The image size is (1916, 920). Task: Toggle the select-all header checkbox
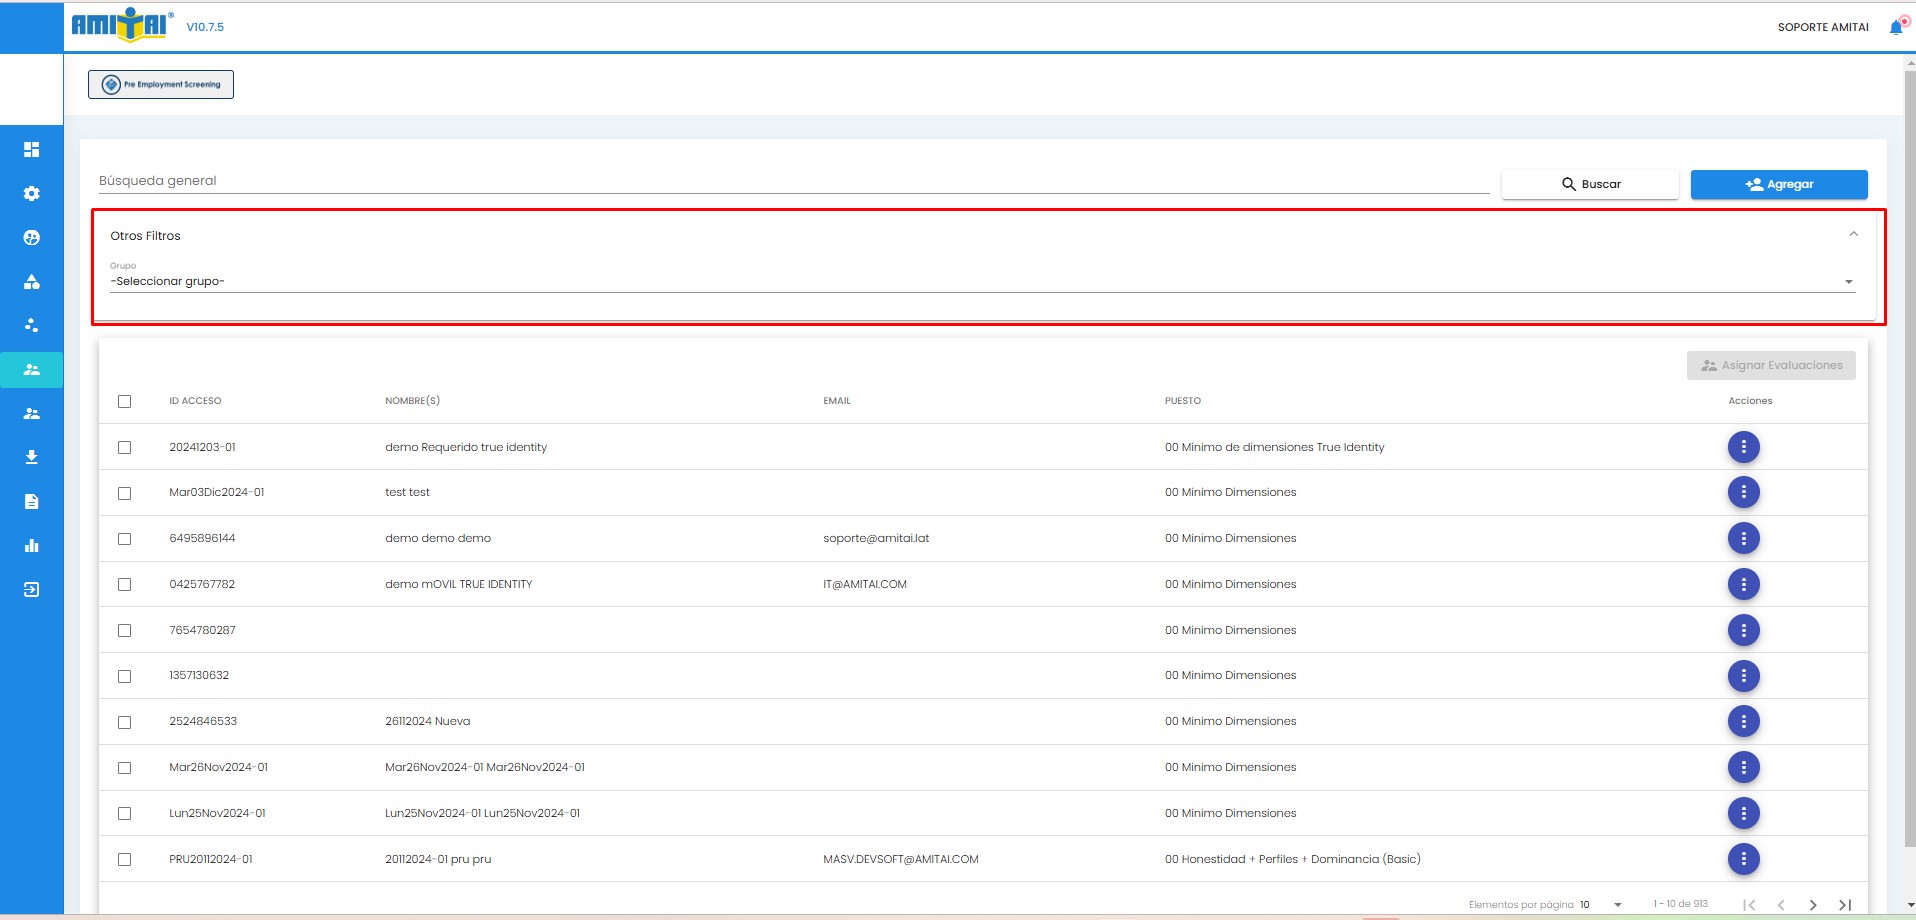coord(125,401)
